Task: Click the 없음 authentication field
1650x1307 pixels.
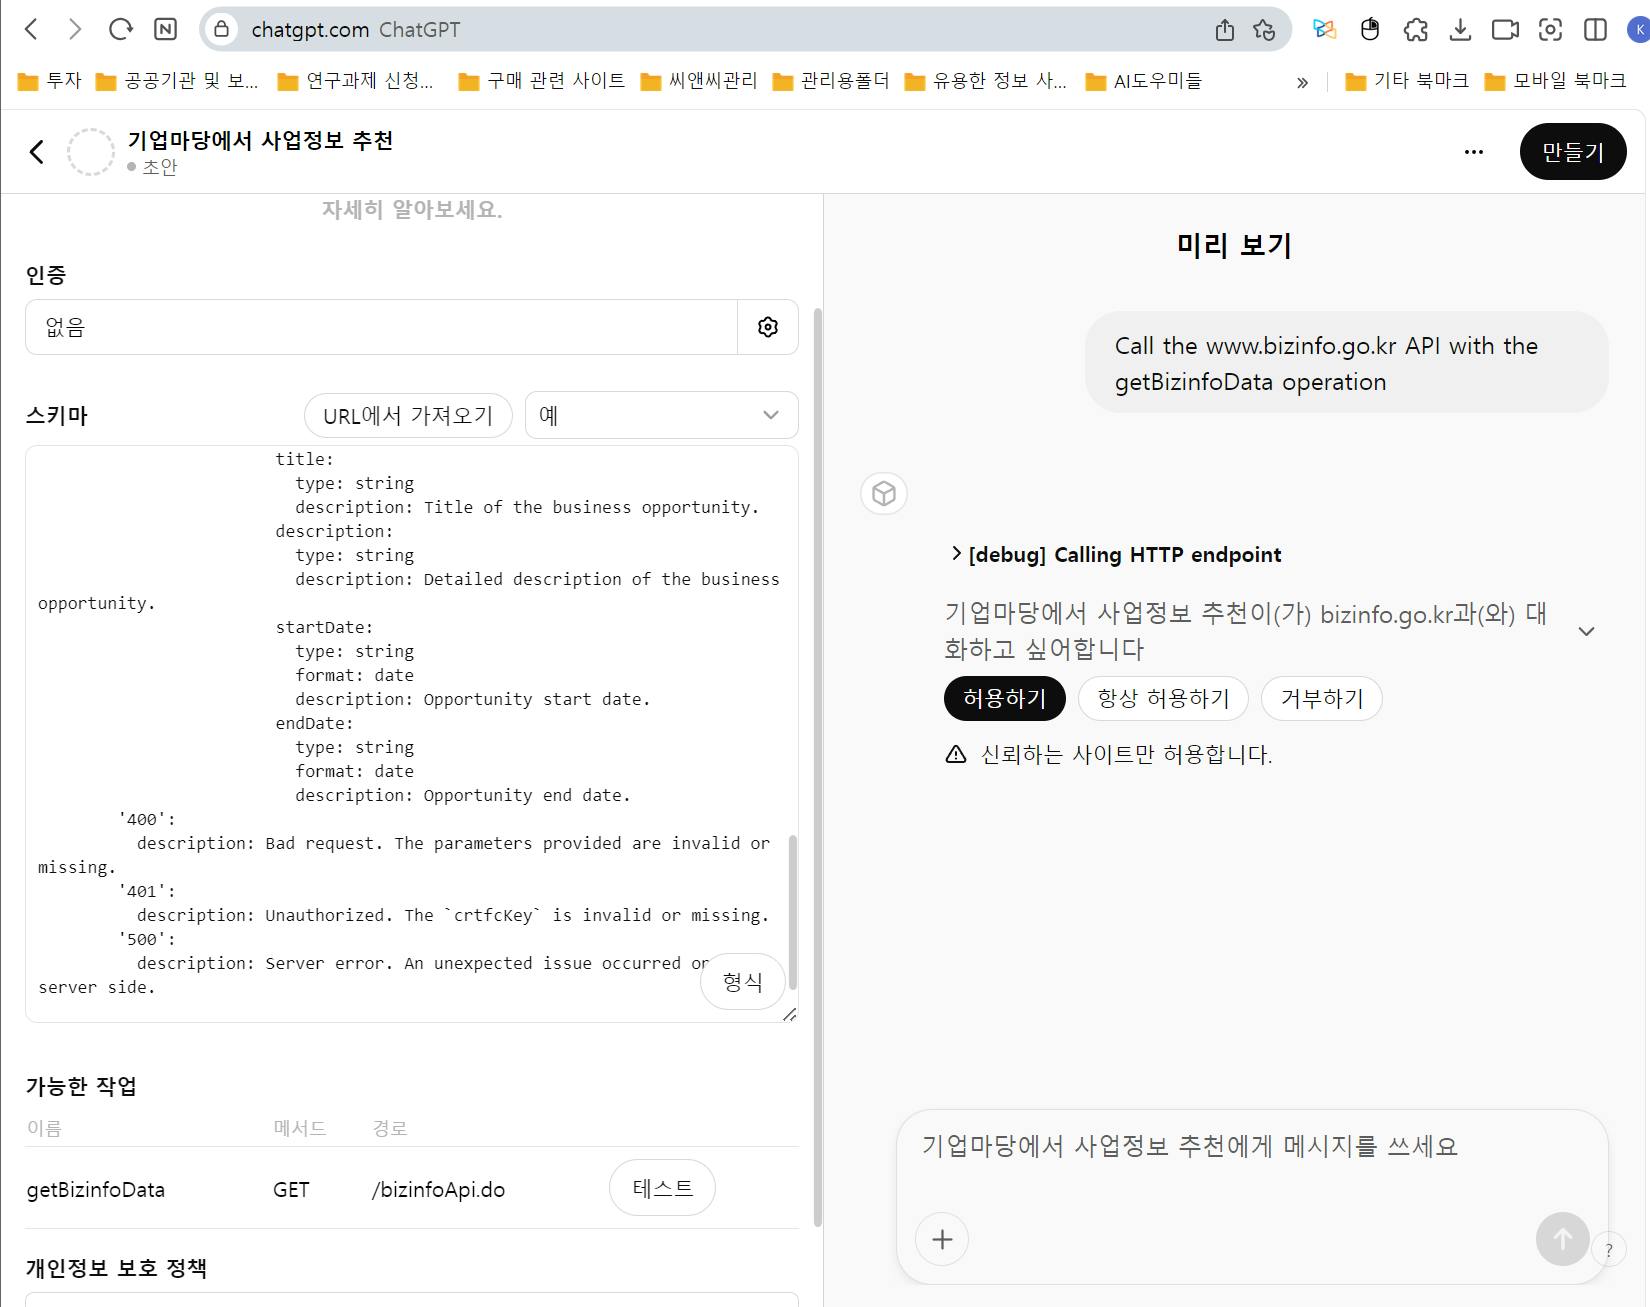Action: [x=381, y=327]
